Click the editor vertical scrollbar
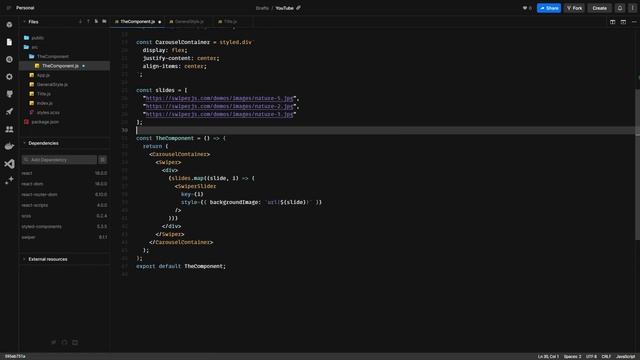This screenshot has height=360, width=640. (x=637, y=163)
